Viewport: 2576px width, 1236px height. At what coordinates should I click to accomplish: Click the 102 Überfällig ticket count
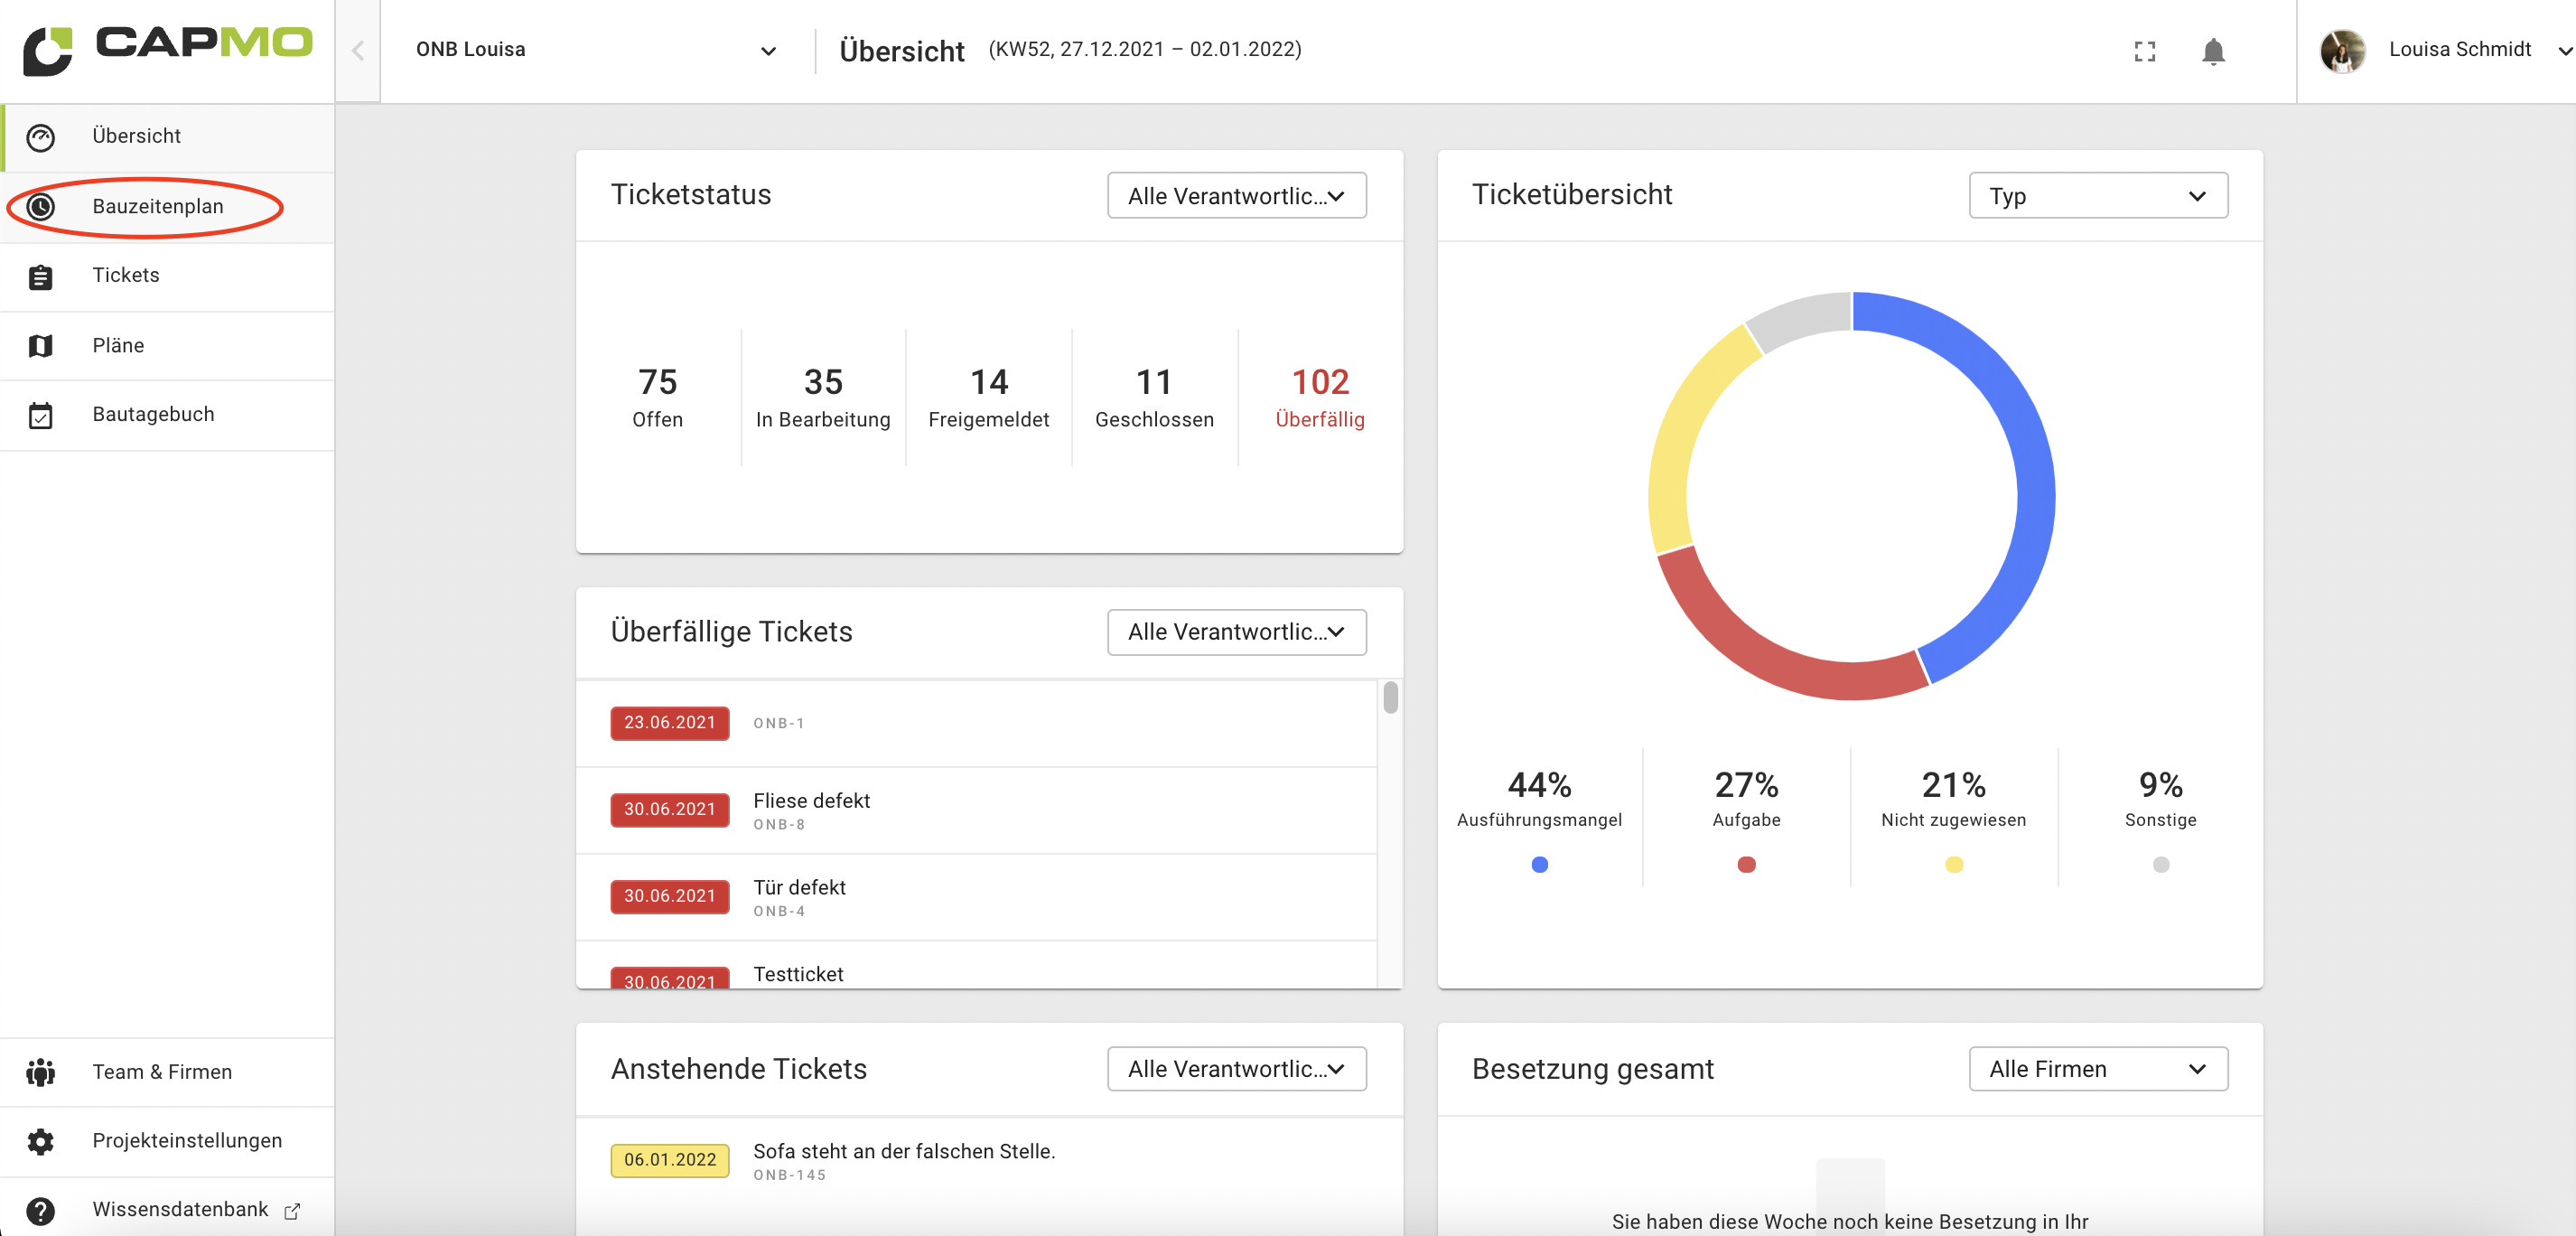(1319, 396)
